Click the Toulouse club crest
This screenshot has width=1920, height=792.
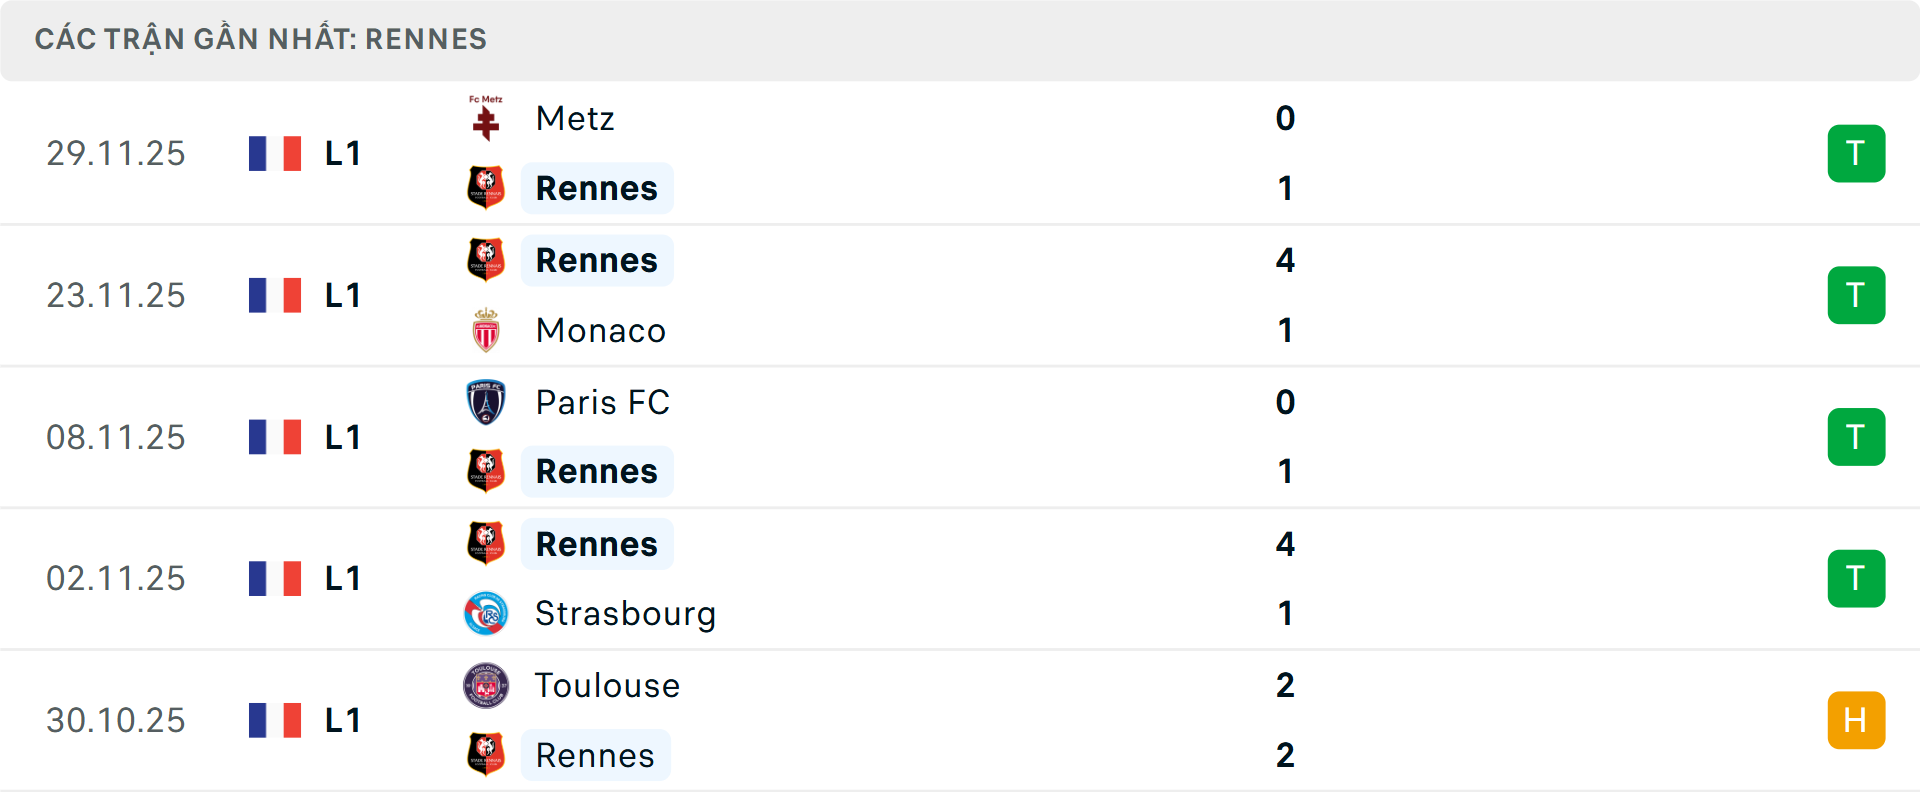(487, 685)
